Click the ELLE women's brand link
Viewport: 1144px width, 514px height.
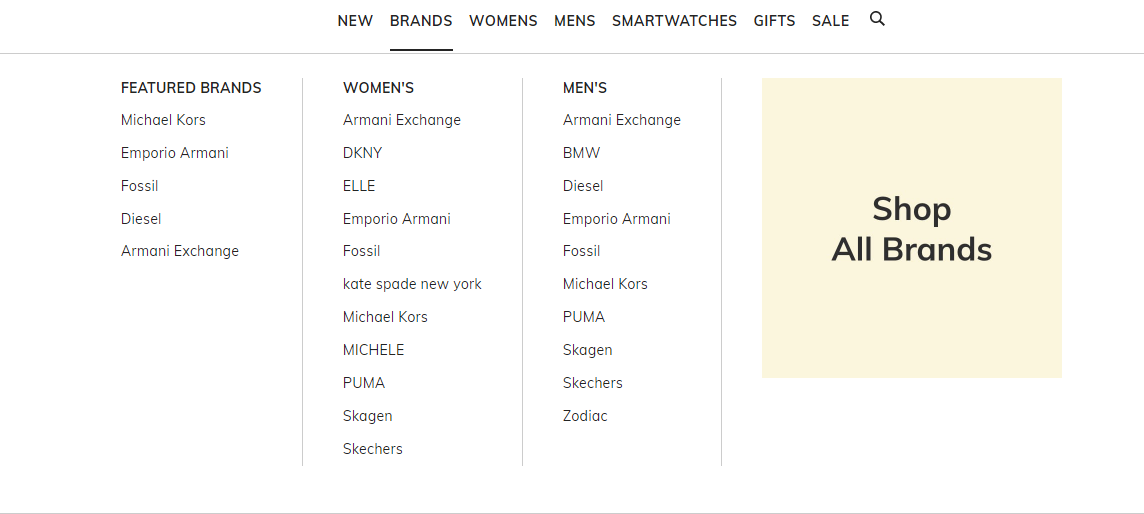point(359,186)
